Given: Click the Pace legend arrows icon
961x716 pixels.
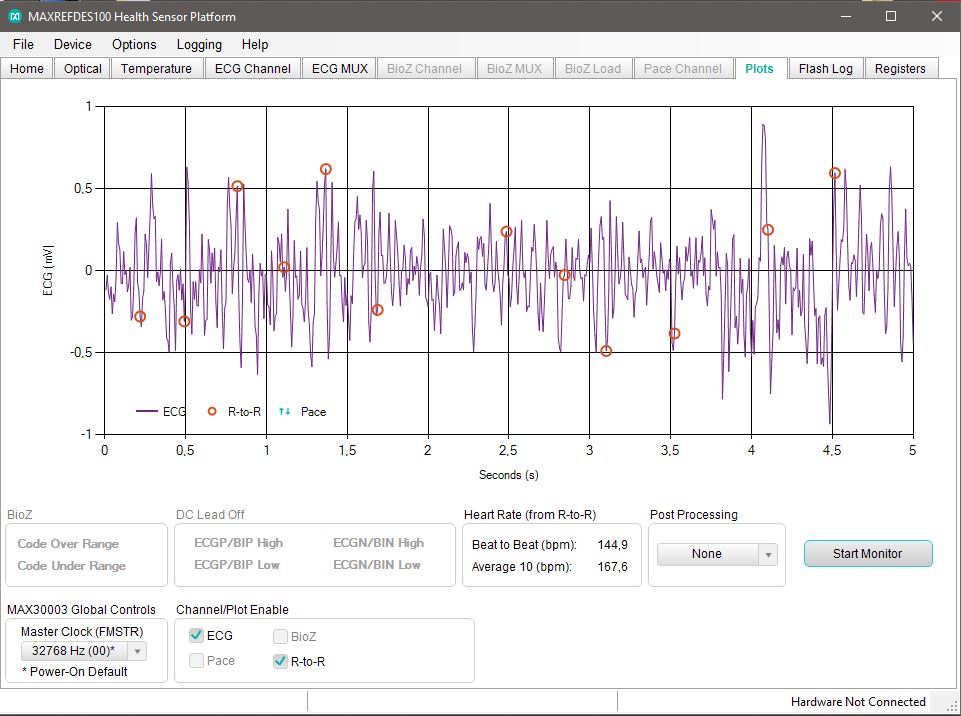Looking at the screenshot, I should [x=285, y=411].
